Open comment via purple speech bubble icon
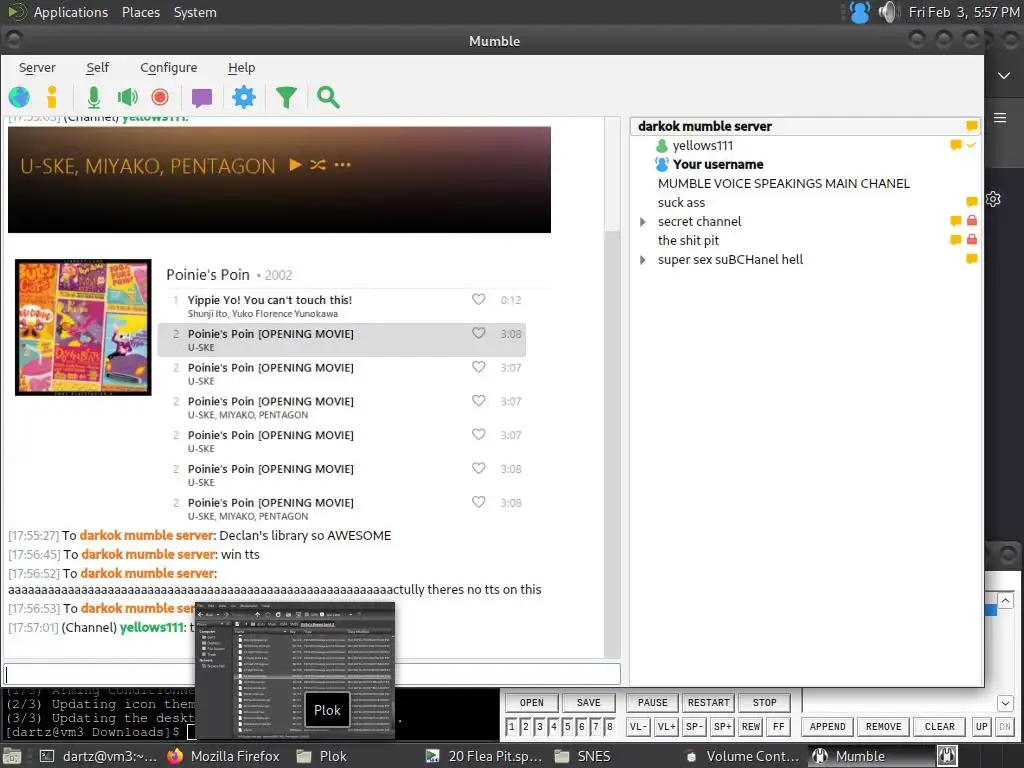Viewport: 1024px width, 768px height. coord(202,98)
